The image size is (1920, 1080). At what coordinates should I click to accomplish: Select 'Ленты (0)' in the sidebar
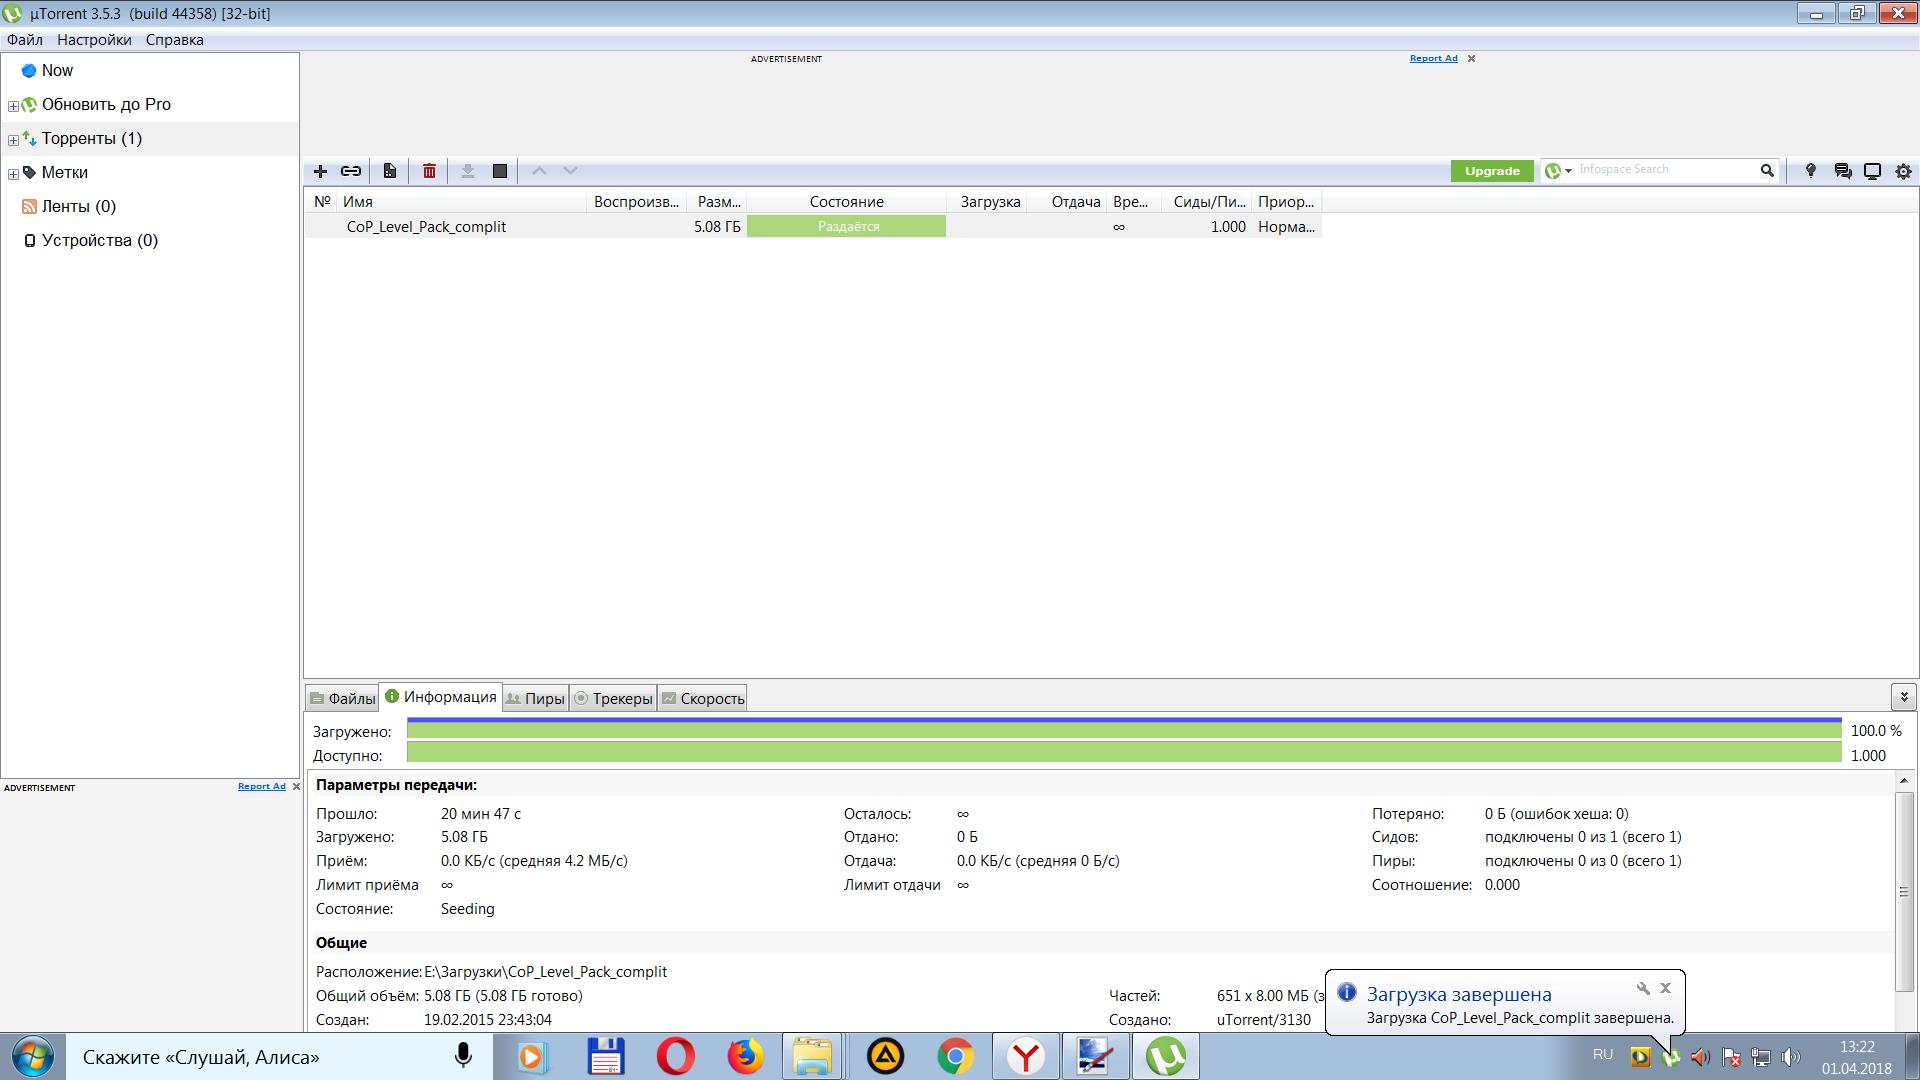[x=78, y=206]
